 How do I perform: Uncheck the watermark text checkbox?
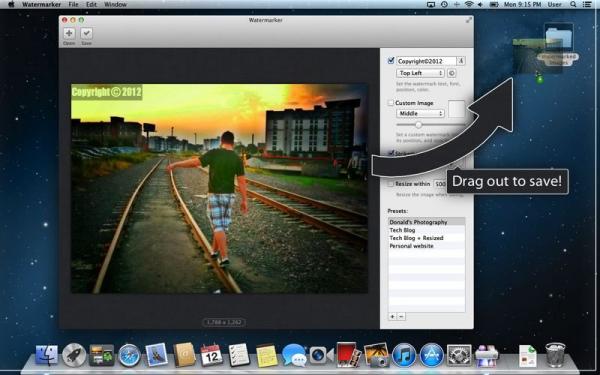391,61
